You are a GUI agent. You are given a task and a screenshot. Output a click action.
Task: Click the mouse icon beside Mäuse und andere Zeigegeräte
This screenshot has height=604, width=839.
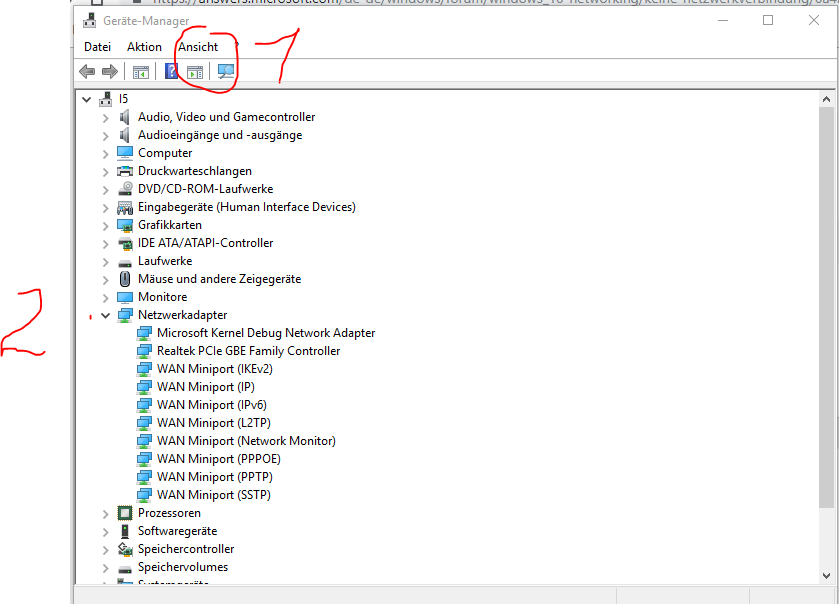[125, 279]
